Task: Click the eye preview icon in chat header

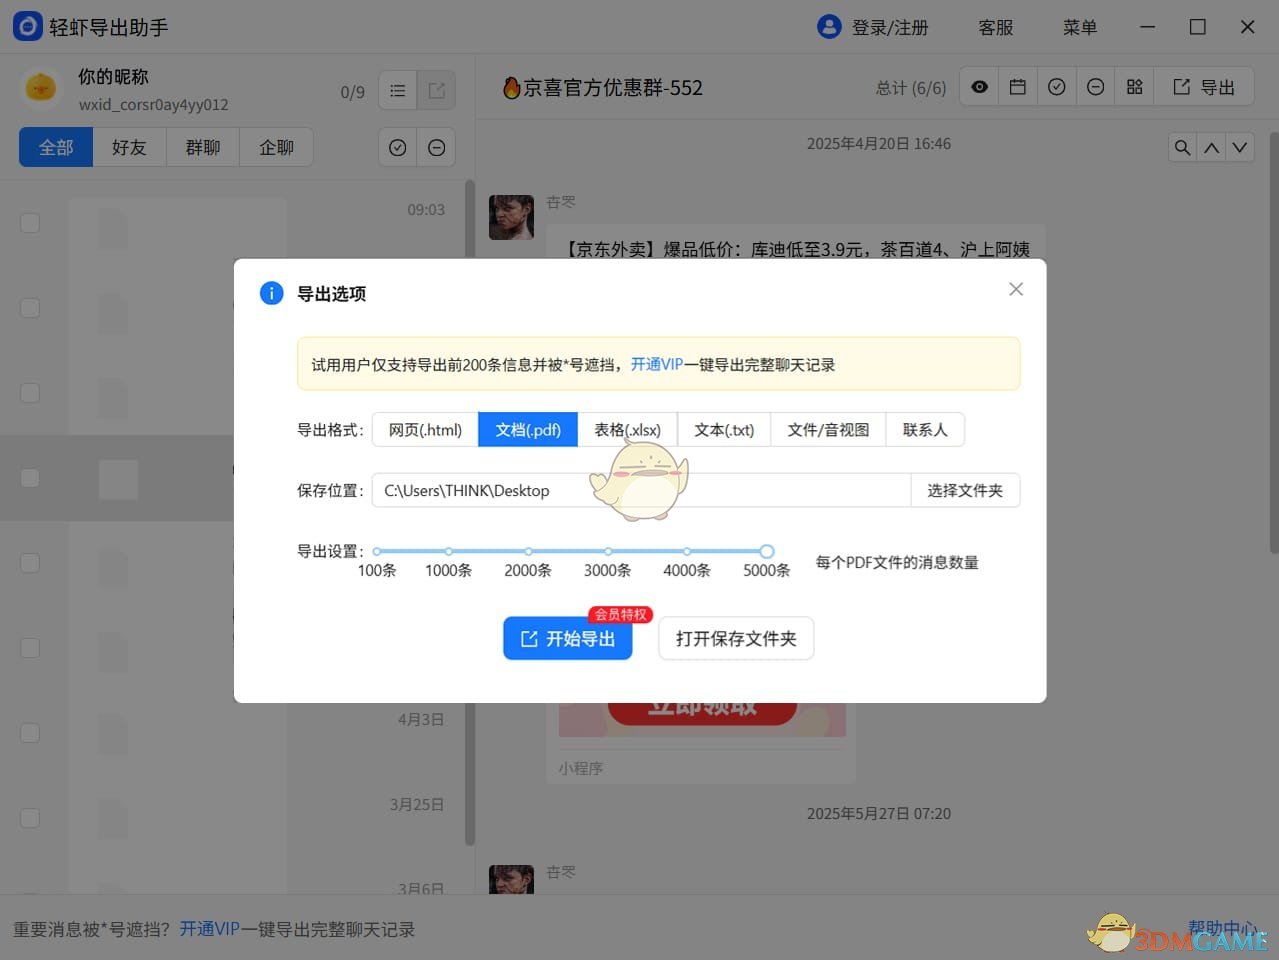Action: pos(978,86)
